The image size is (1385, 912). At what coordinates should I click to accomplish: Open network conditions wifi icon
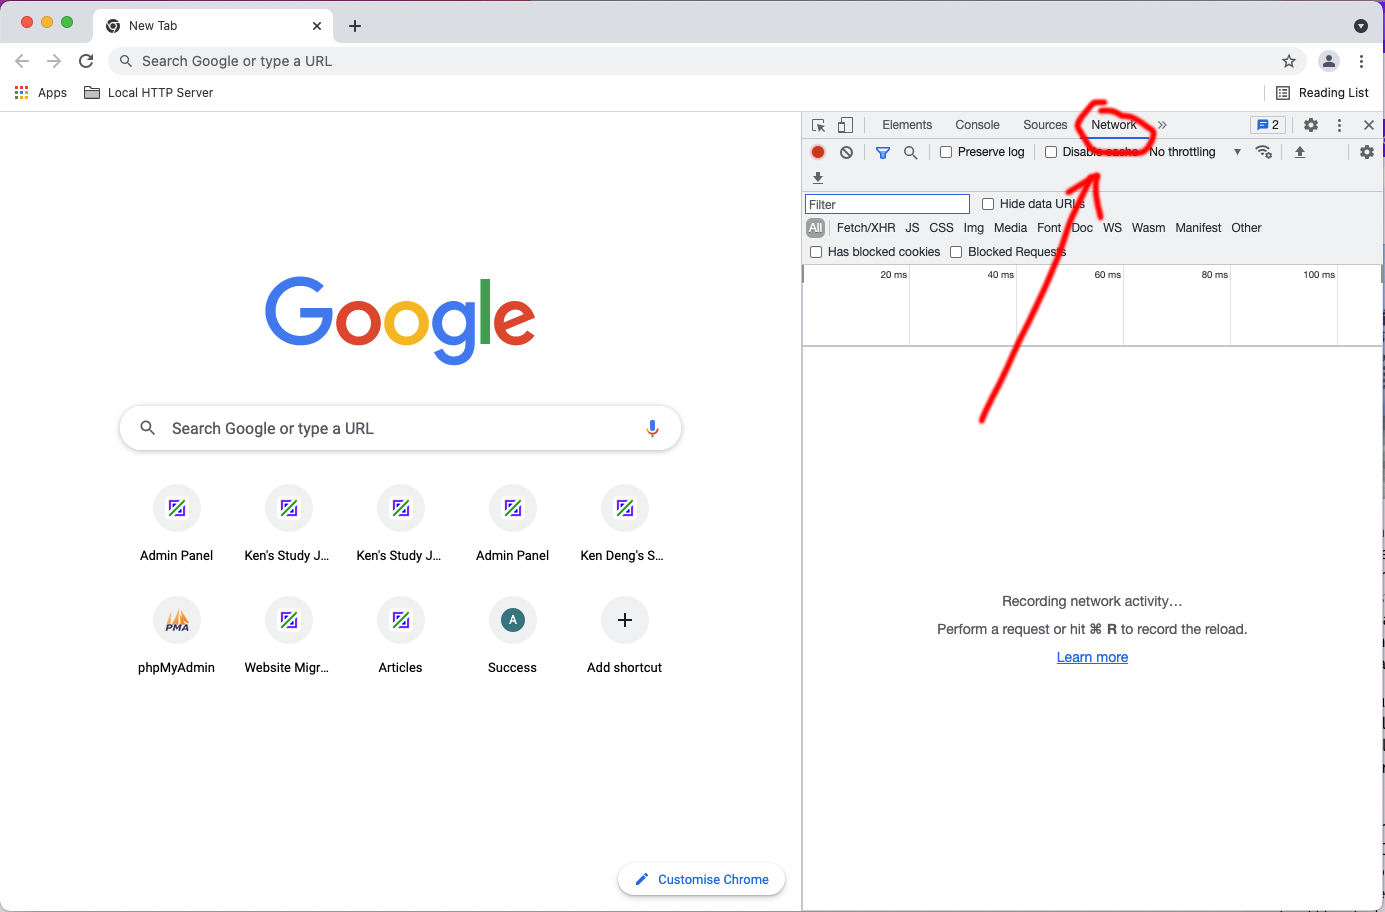(1264, 152)
